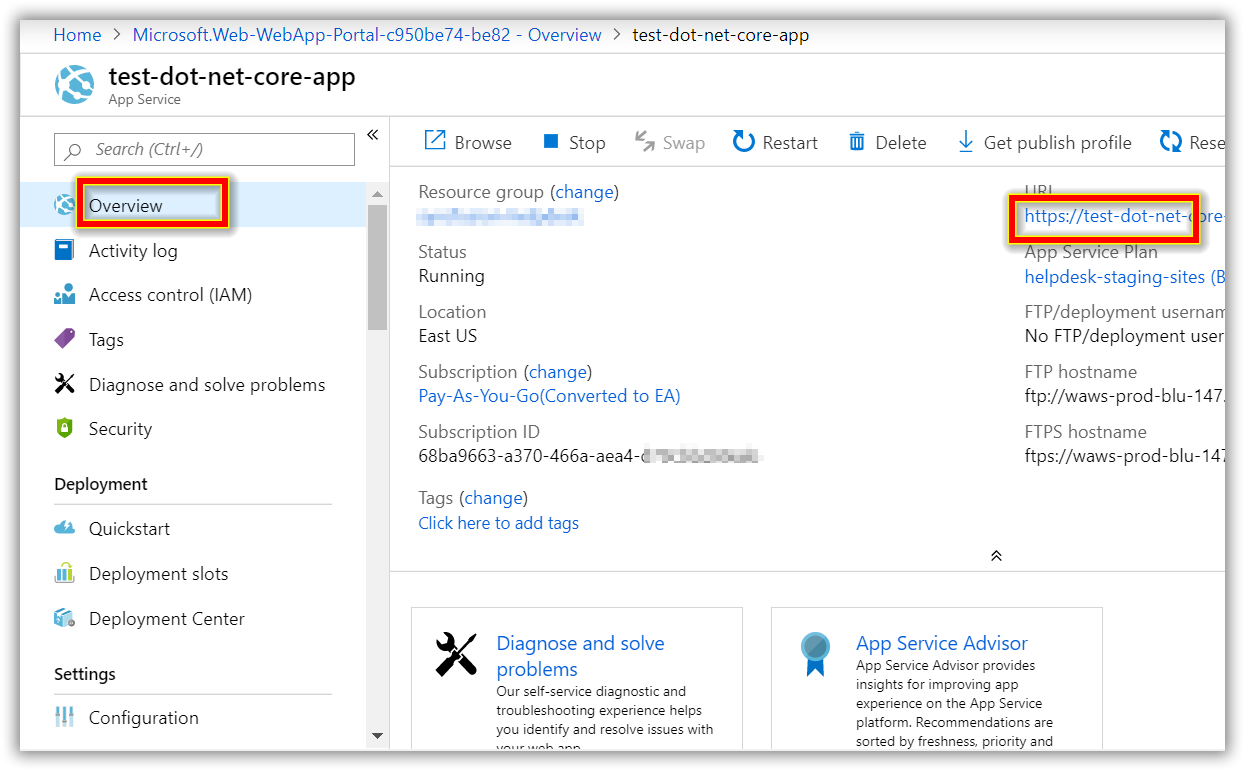Open Configuration under Settings
Viewport: 1245px width, 771px height.
point(143,718)
